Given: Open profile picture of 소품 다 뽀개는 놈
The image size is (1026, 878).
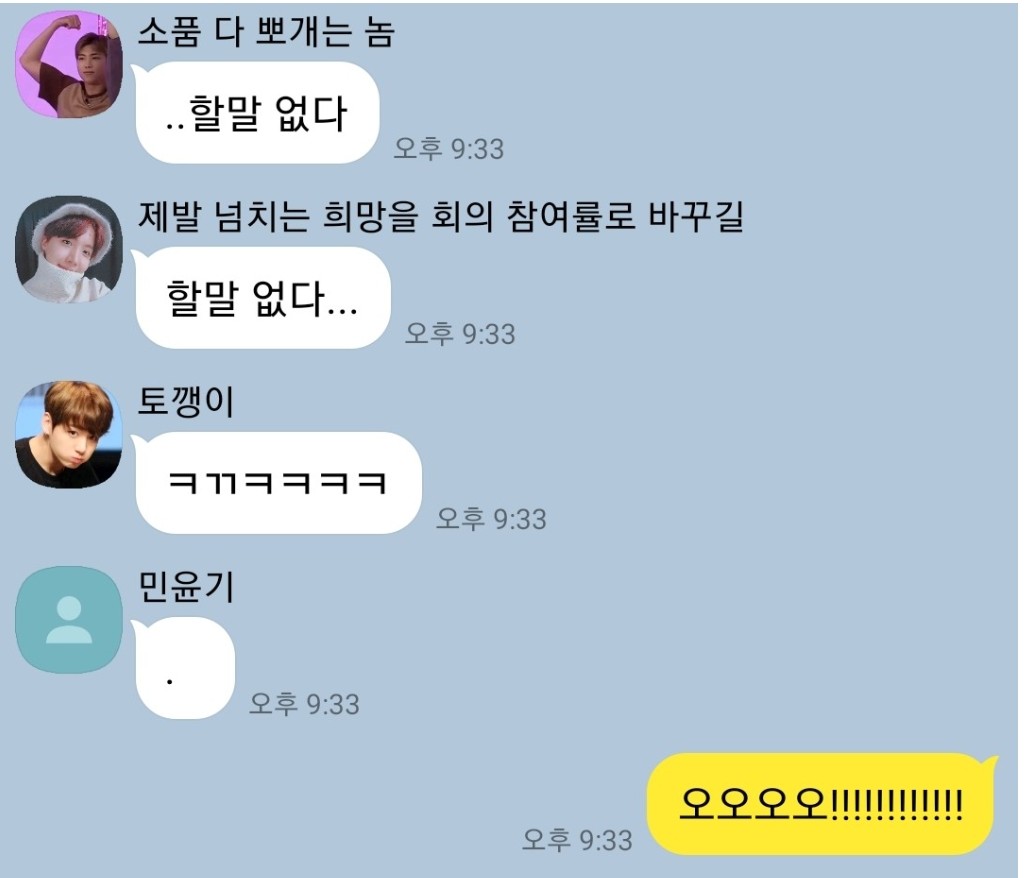Looking at the screenshot, I should pos(69,64).
